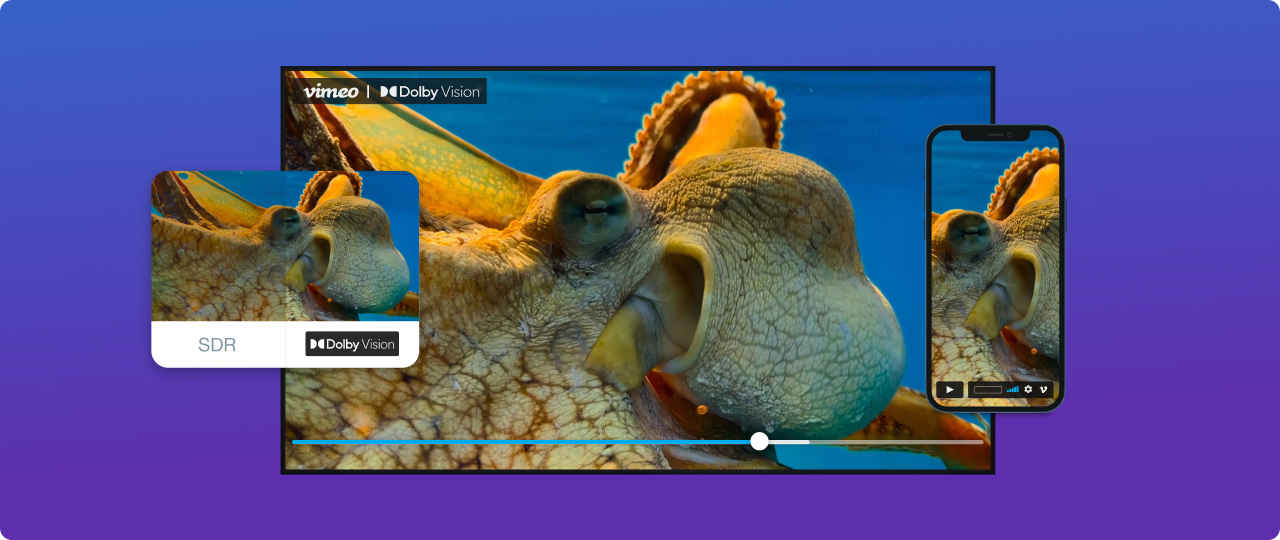Click the Dolby Vision logo in main video overlay
Viewport: 1280px width, 540px height.
click(430, 91)
